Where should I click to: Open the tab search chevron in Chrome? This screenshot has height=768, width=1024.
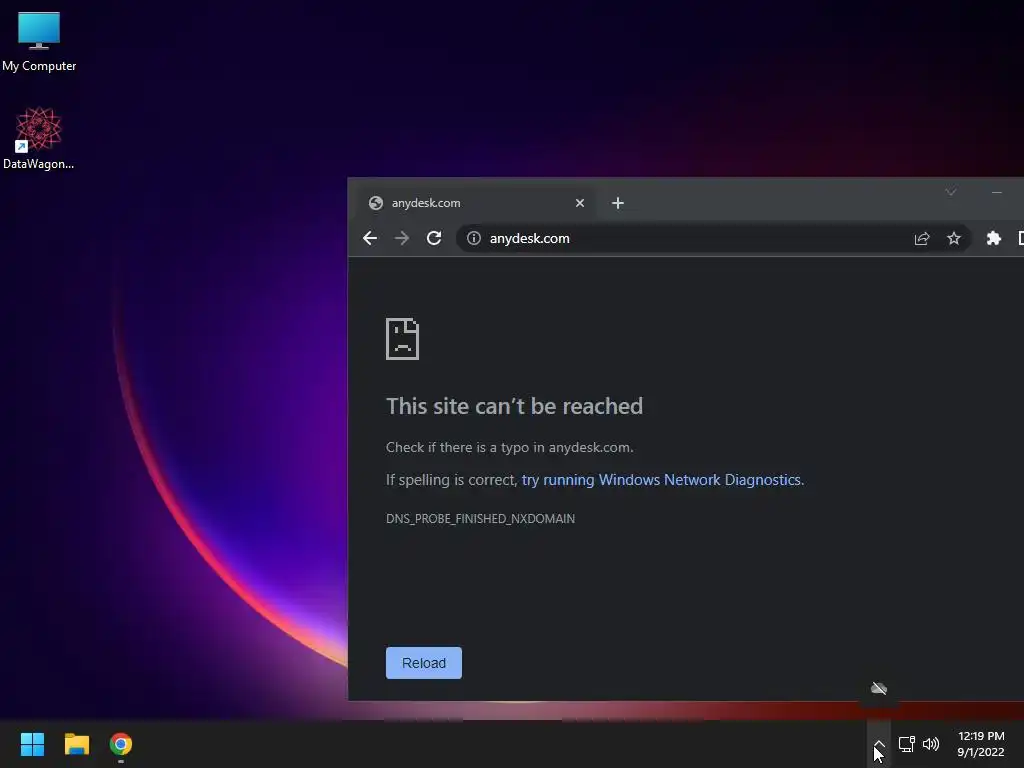tap(951, 192)
